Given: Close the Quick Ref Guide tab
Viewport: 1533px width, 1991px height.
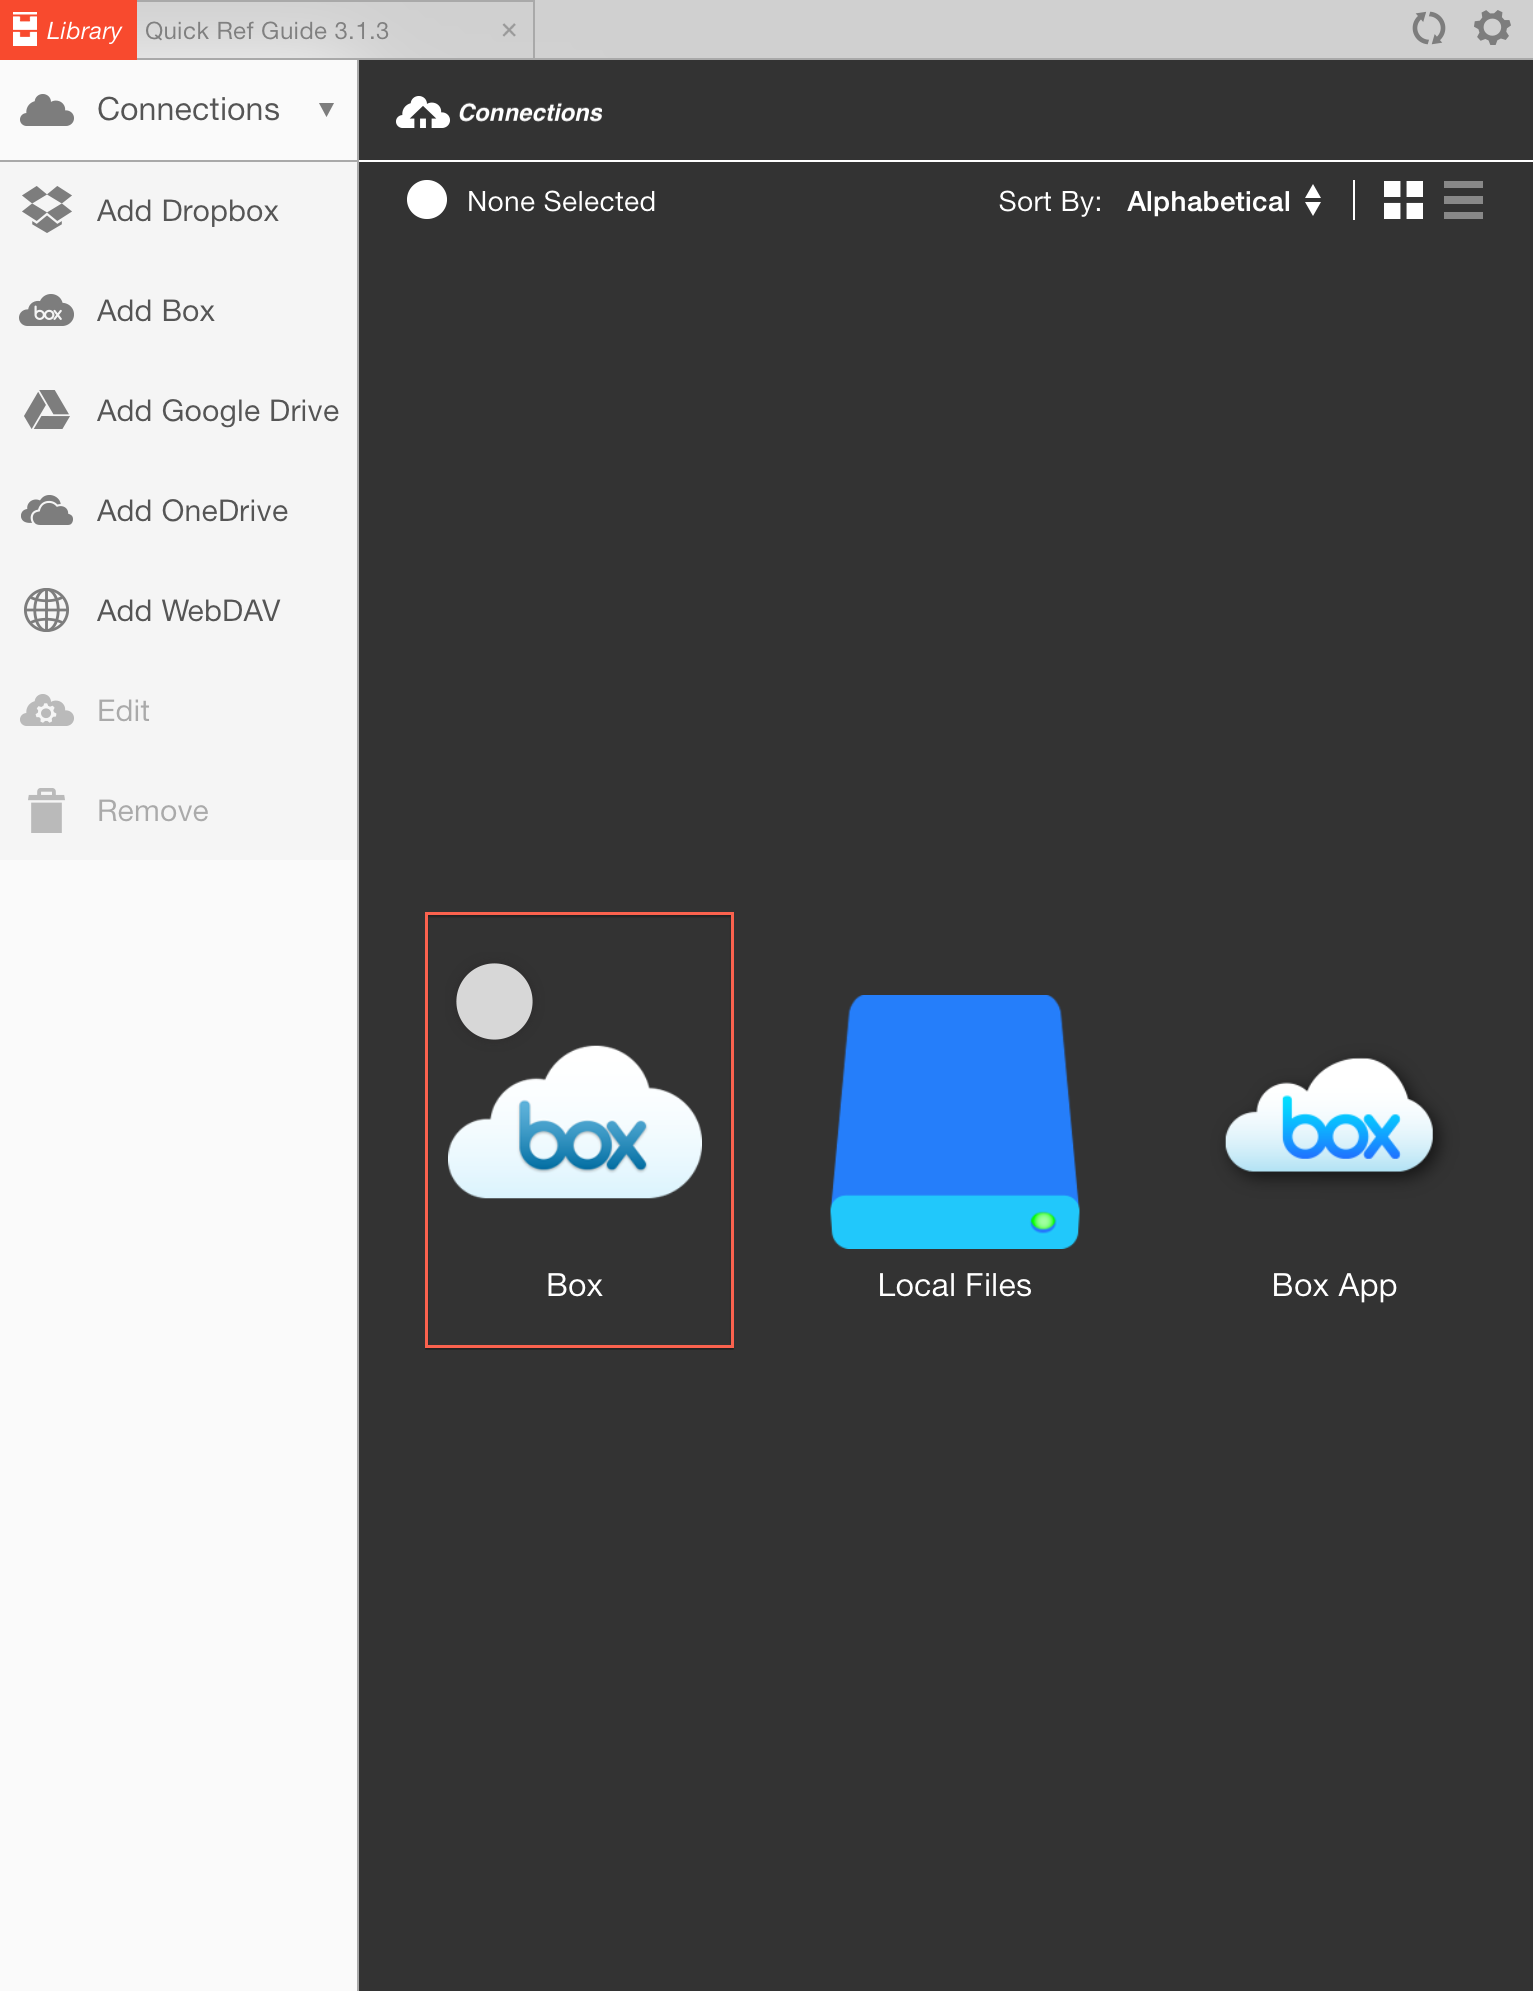Looking at the screenshot, I should click(x=509, y=30).
